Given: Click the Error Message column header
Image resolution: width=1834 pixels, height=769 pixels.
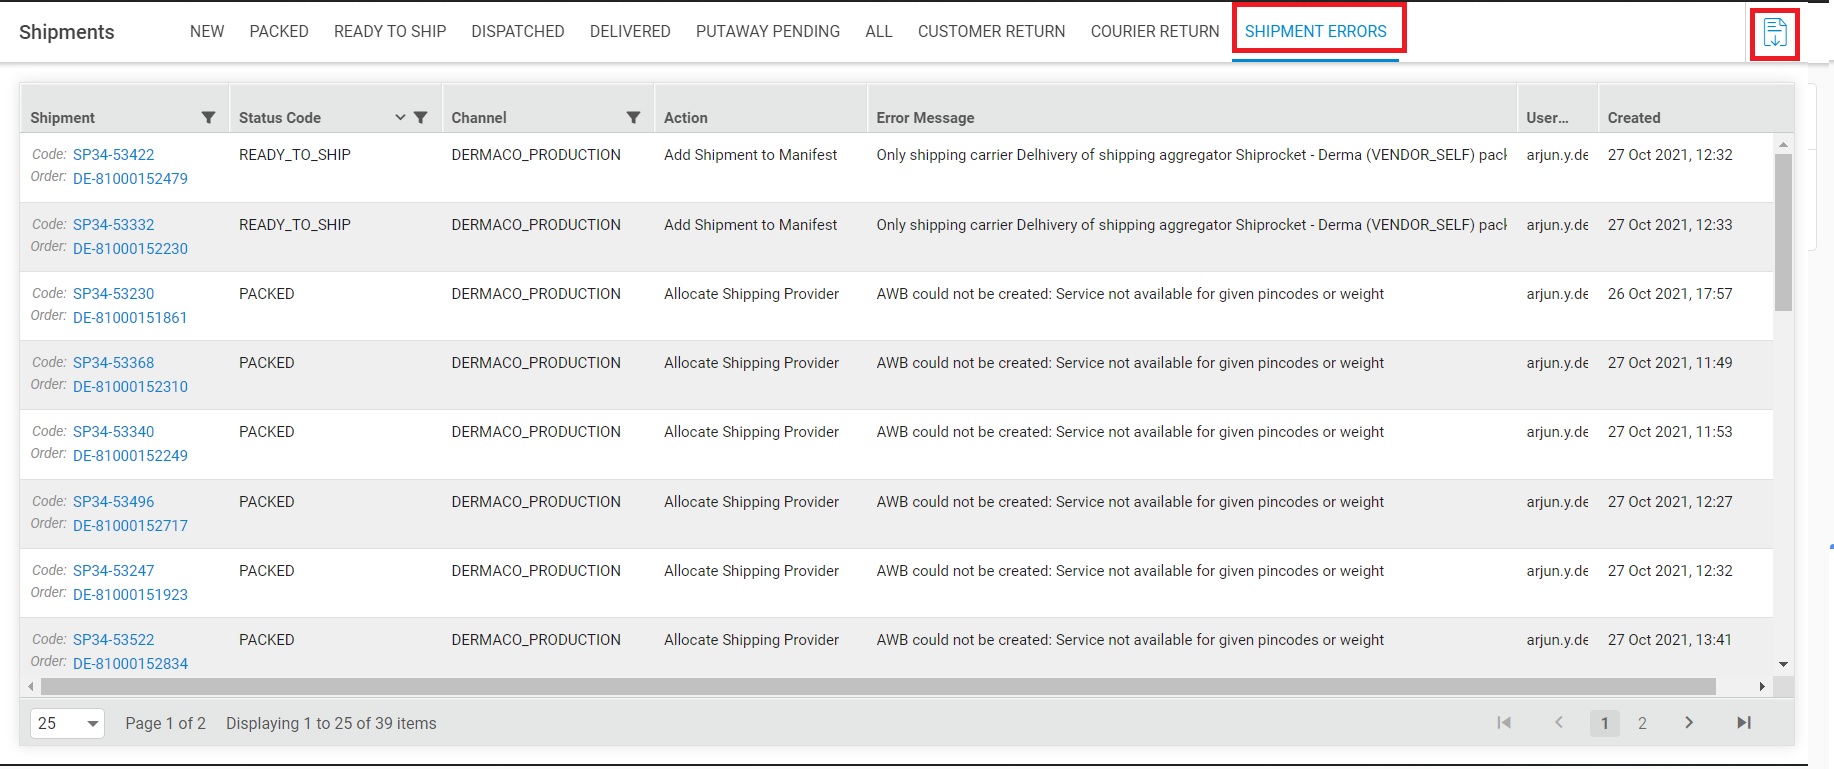Looking at the screenshot, I should point(925,118).
